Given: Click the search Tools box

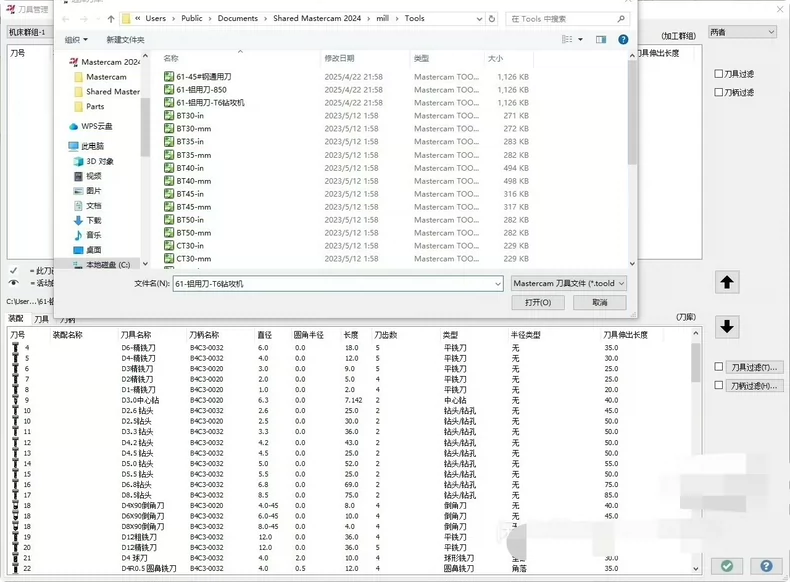Looking at the screenshot, I should pyautogui.click(x=567, y=19).
